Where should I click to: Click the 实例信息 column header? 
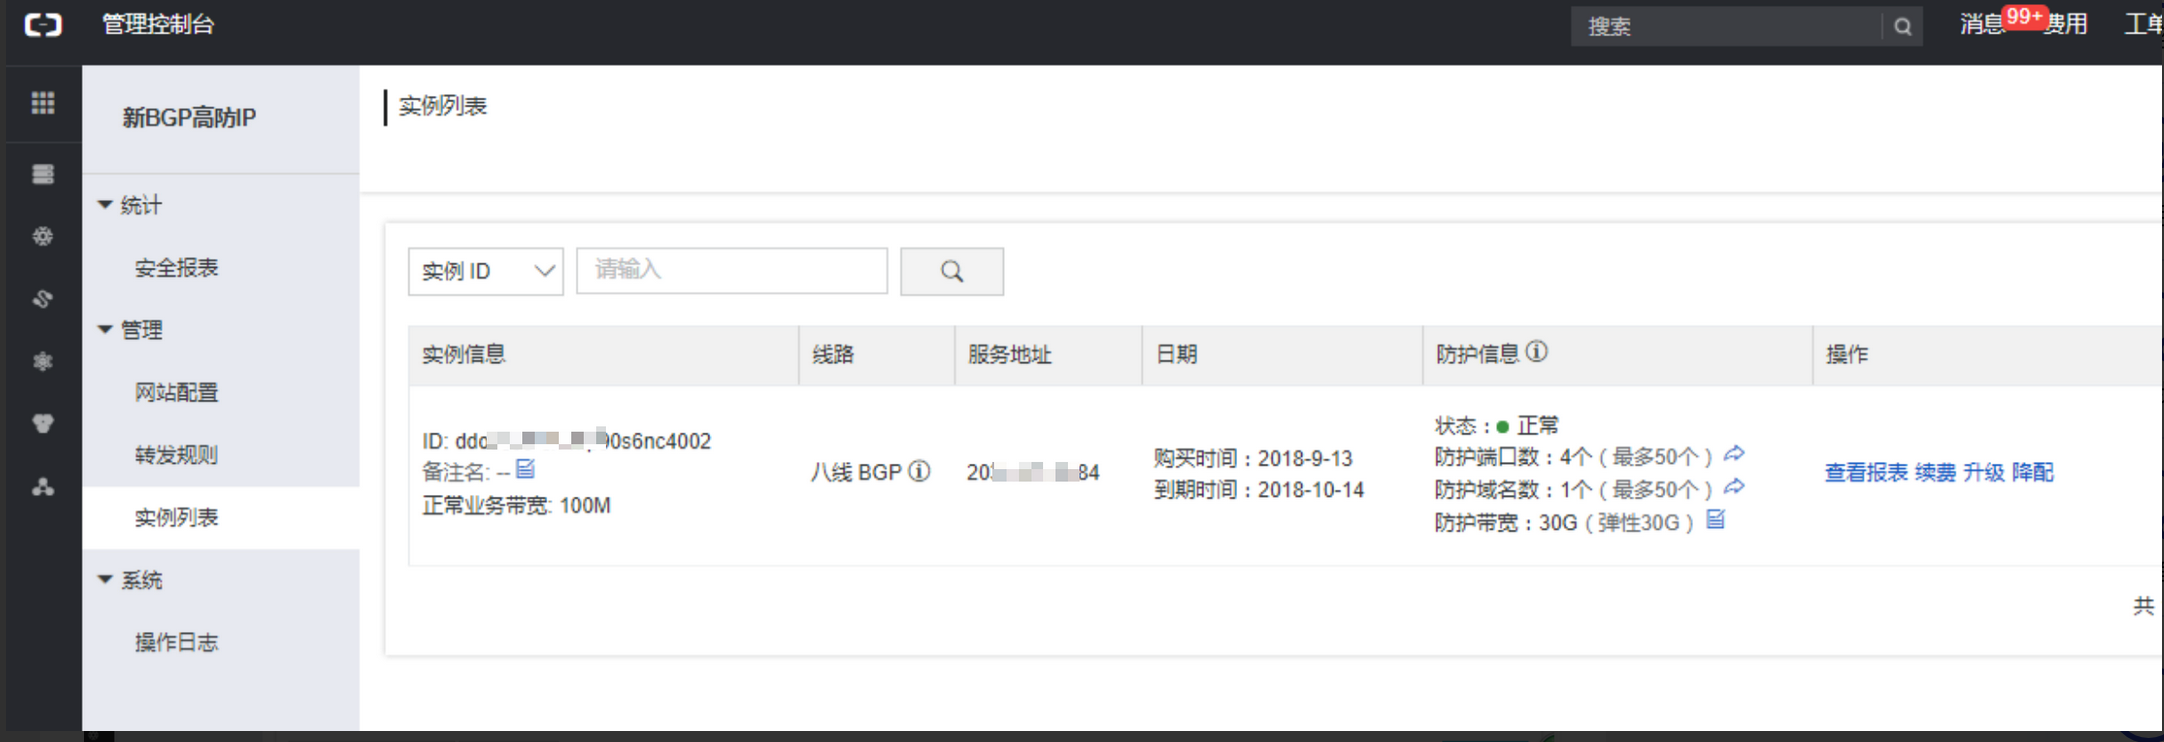[464, 354]
